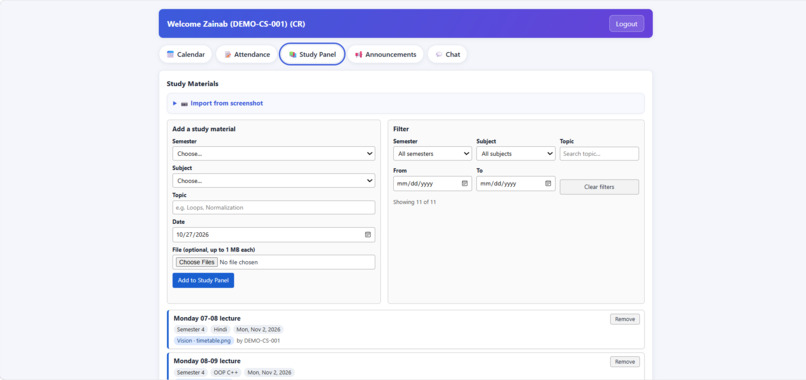Click the Topic field in add material form
Screen dimensions: 806x380
click(273, 208)
